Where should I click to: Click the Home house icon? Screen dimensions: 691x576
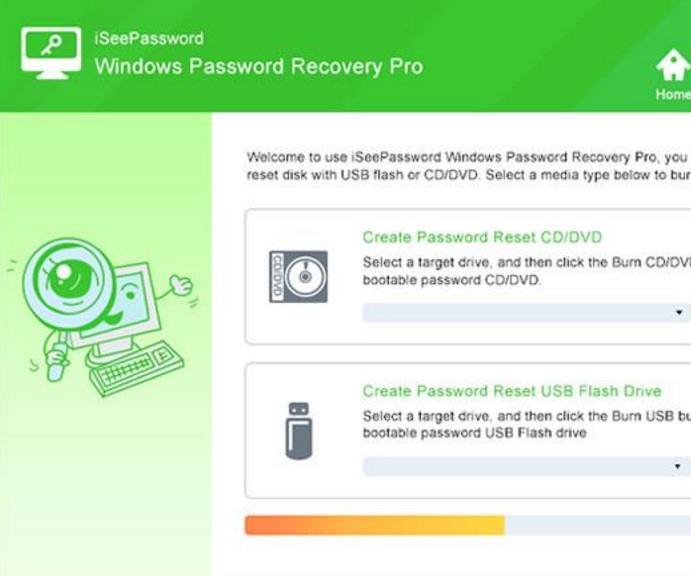tap(673, 65)
